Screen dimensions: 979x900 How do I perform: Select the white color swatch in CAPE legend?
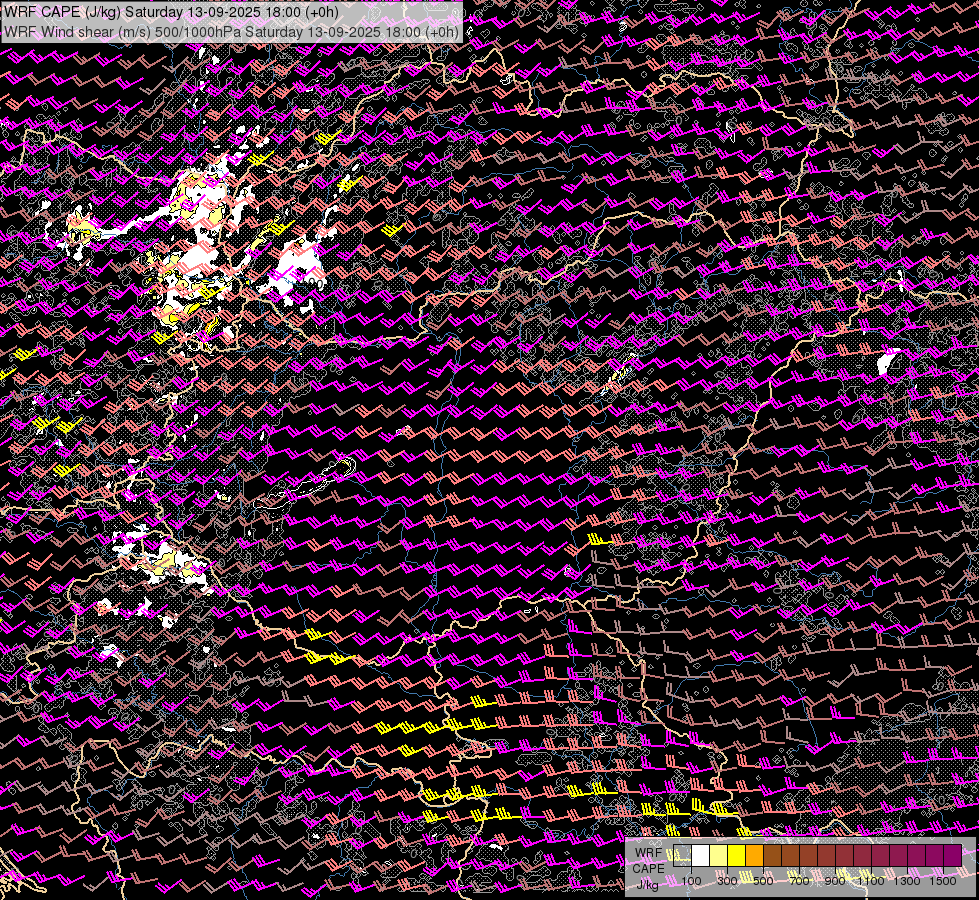click(x=701, y=855)
